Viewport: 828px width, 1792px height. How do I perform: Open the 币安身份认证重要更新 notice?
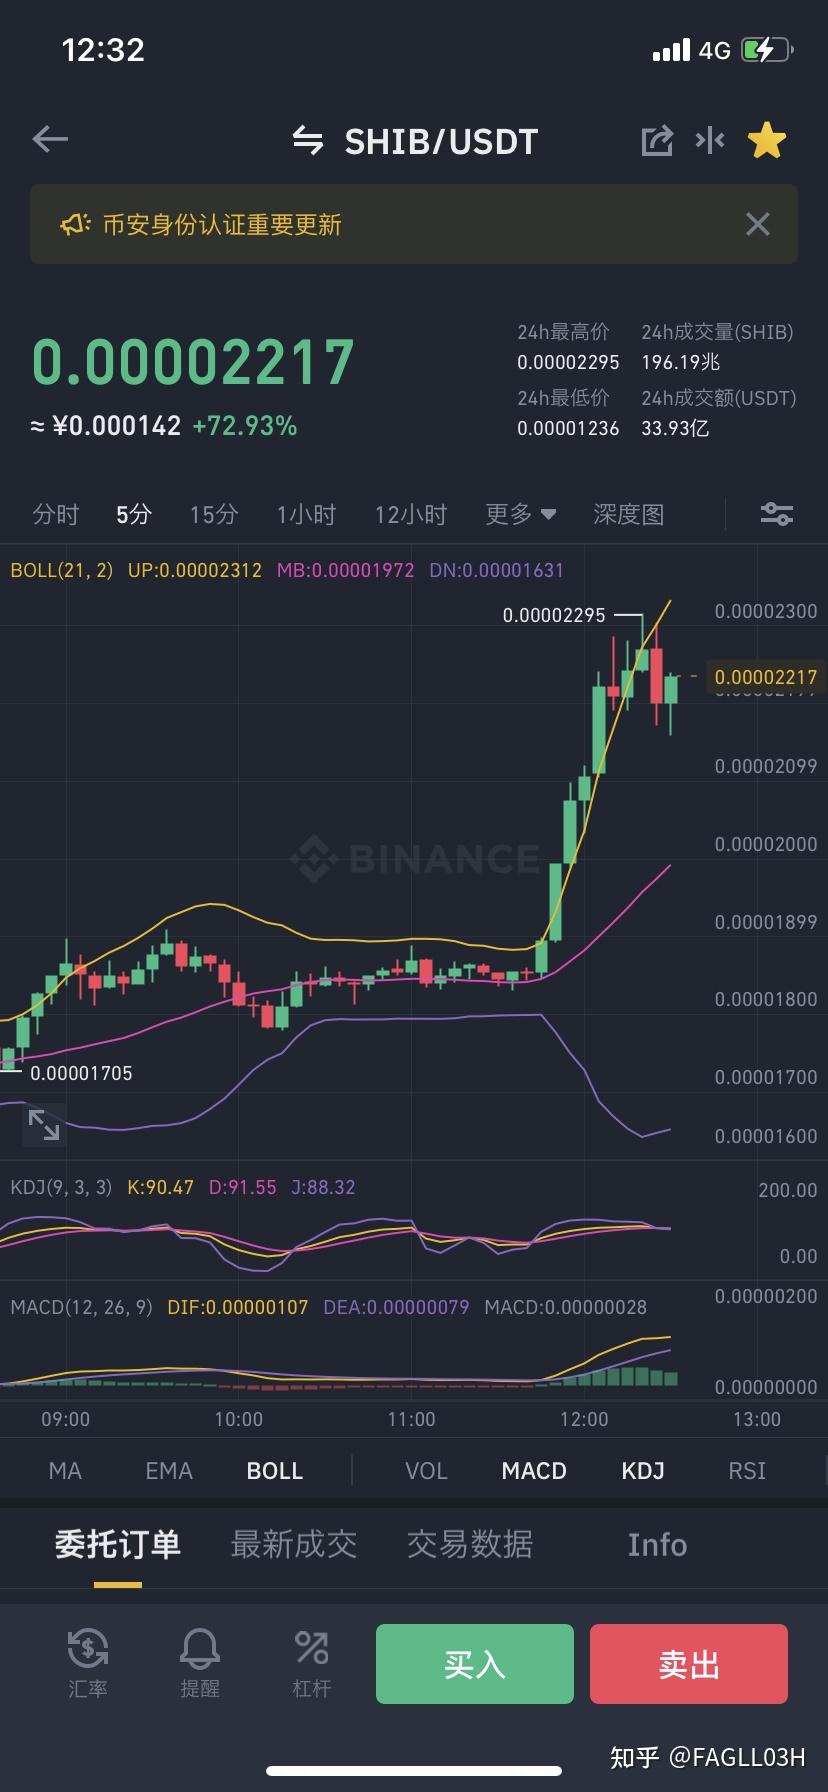click(222, 224)
